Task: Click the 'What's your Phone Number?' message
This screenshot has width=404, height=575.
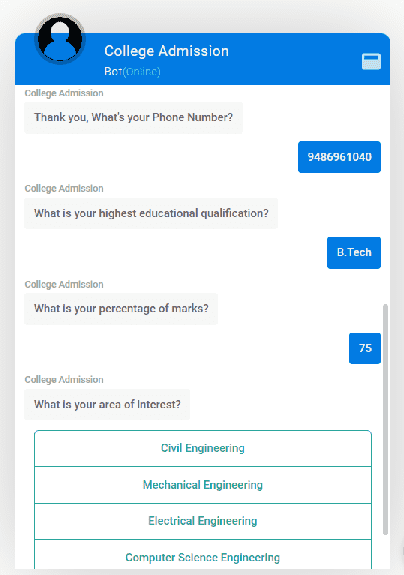Action: (x=133, y=118)
